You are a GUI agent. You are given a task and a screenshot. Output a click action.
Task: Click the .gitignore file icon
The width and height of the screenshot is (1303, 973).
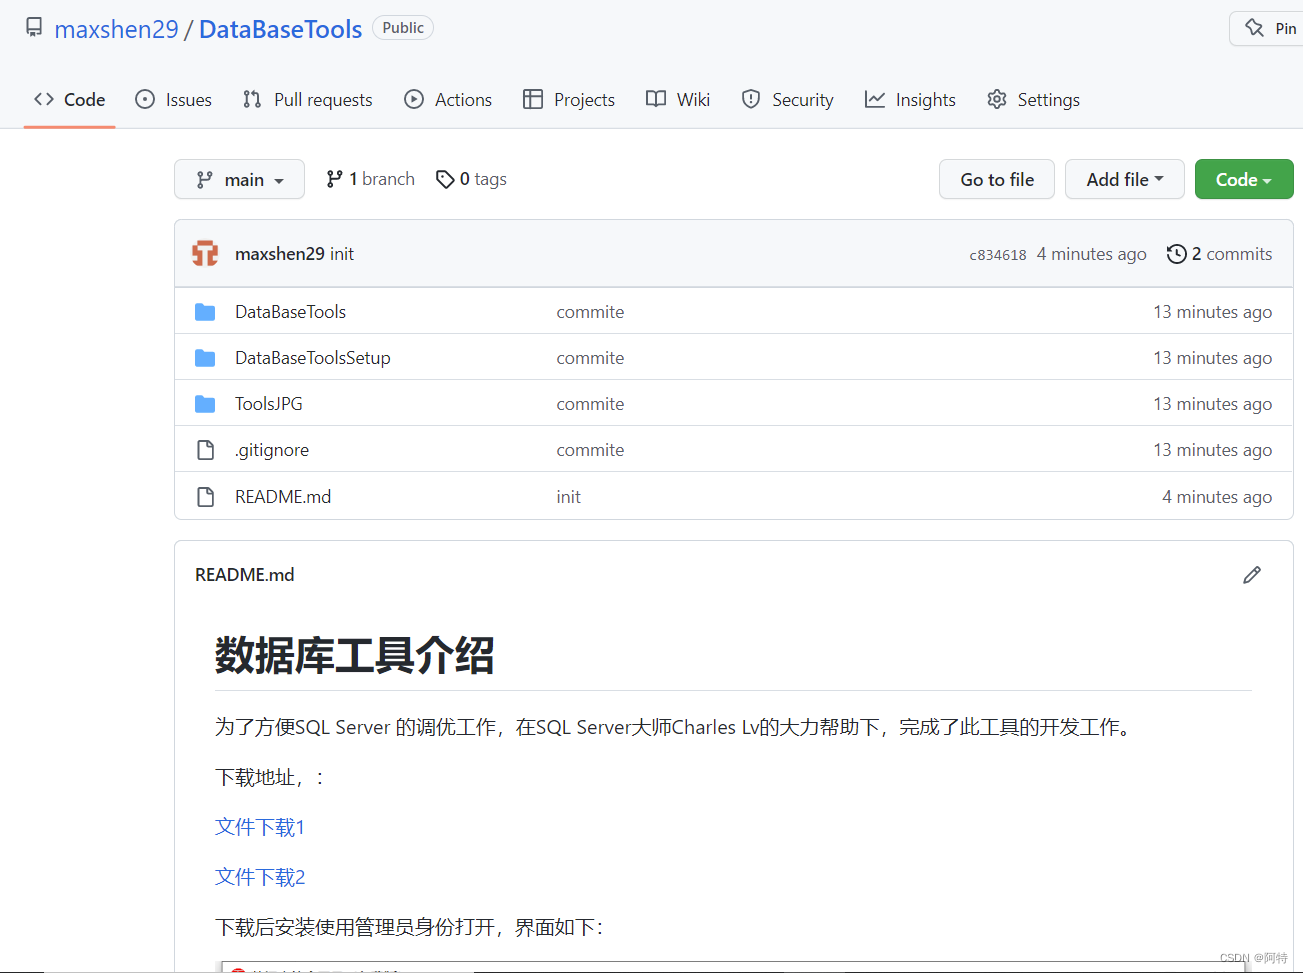(x=205, y=450)
